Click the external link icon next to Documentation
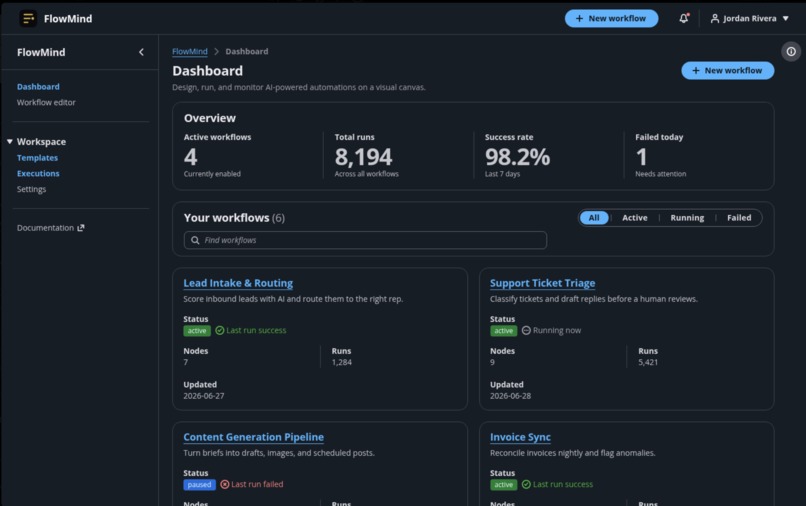 pyautogui.click(x=81, y=228)
